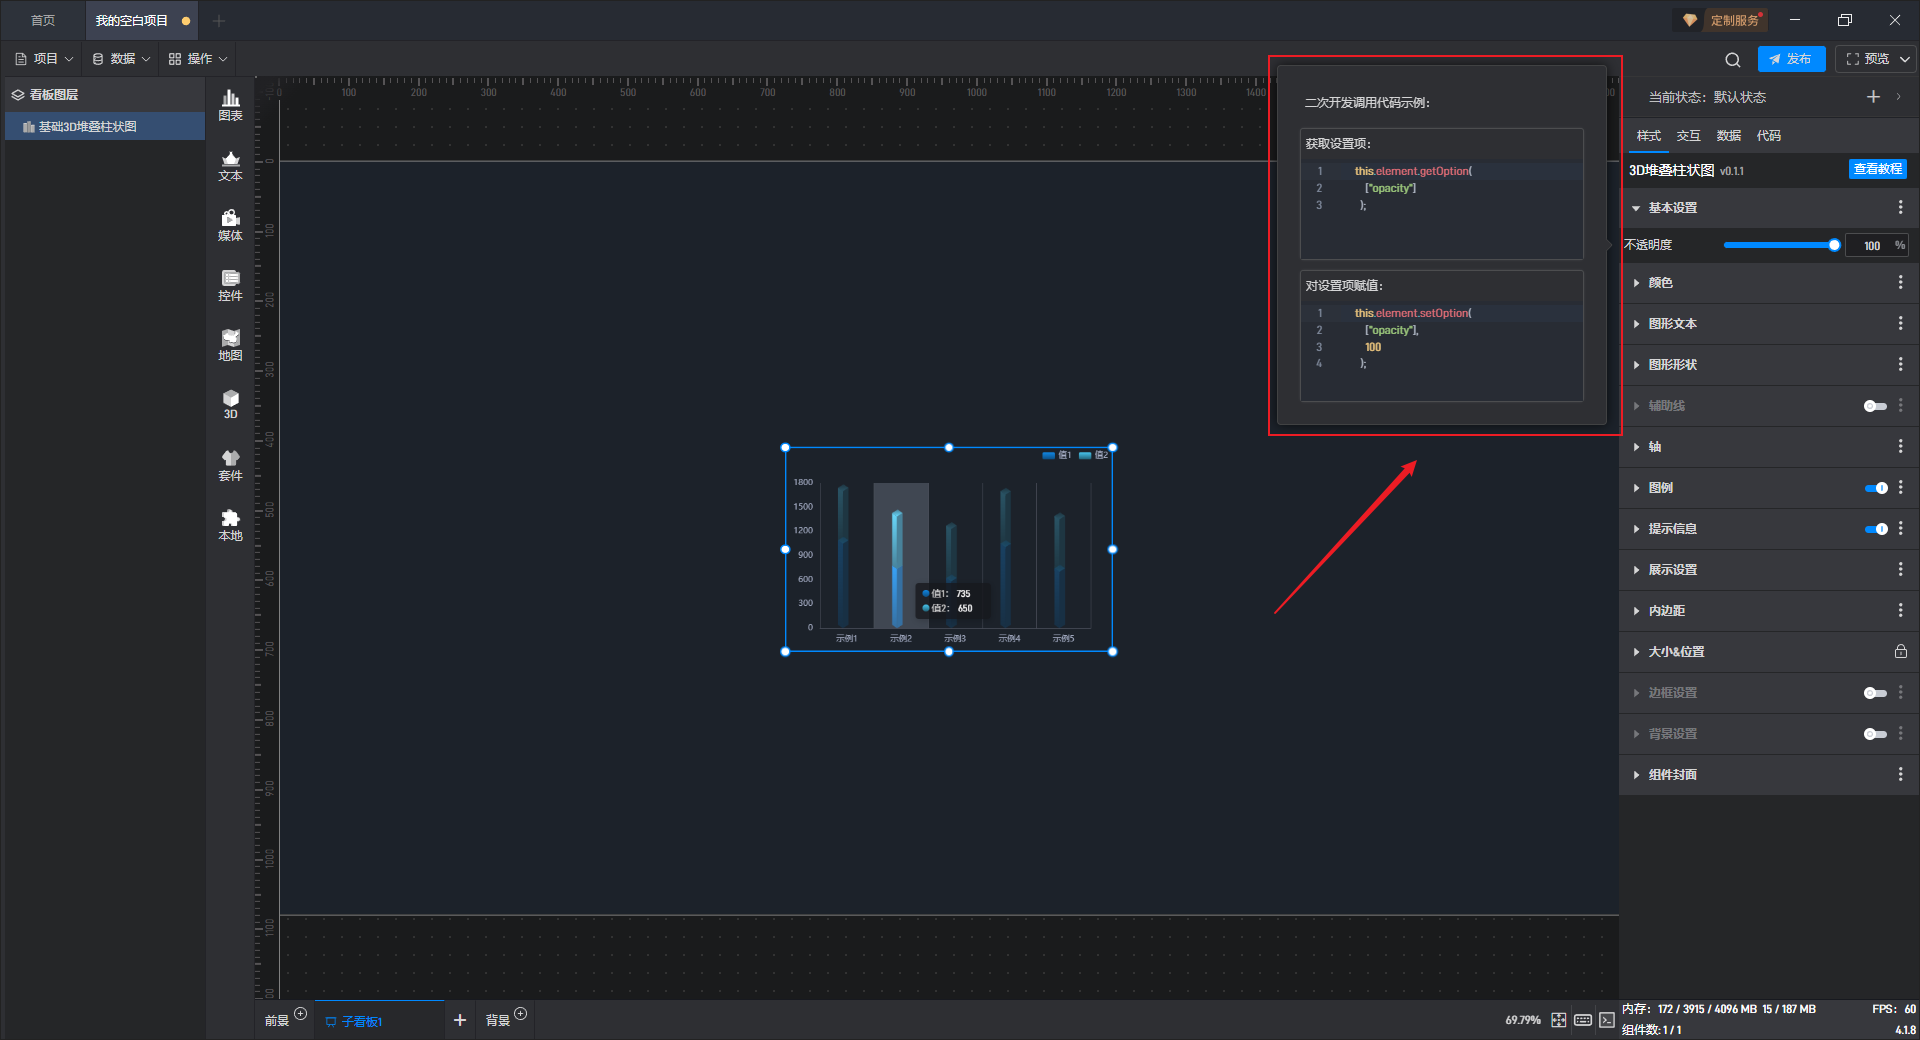
Task: Open the 项目 project dropdown menu
Action: pyautogui.click(x=45, y=59)
